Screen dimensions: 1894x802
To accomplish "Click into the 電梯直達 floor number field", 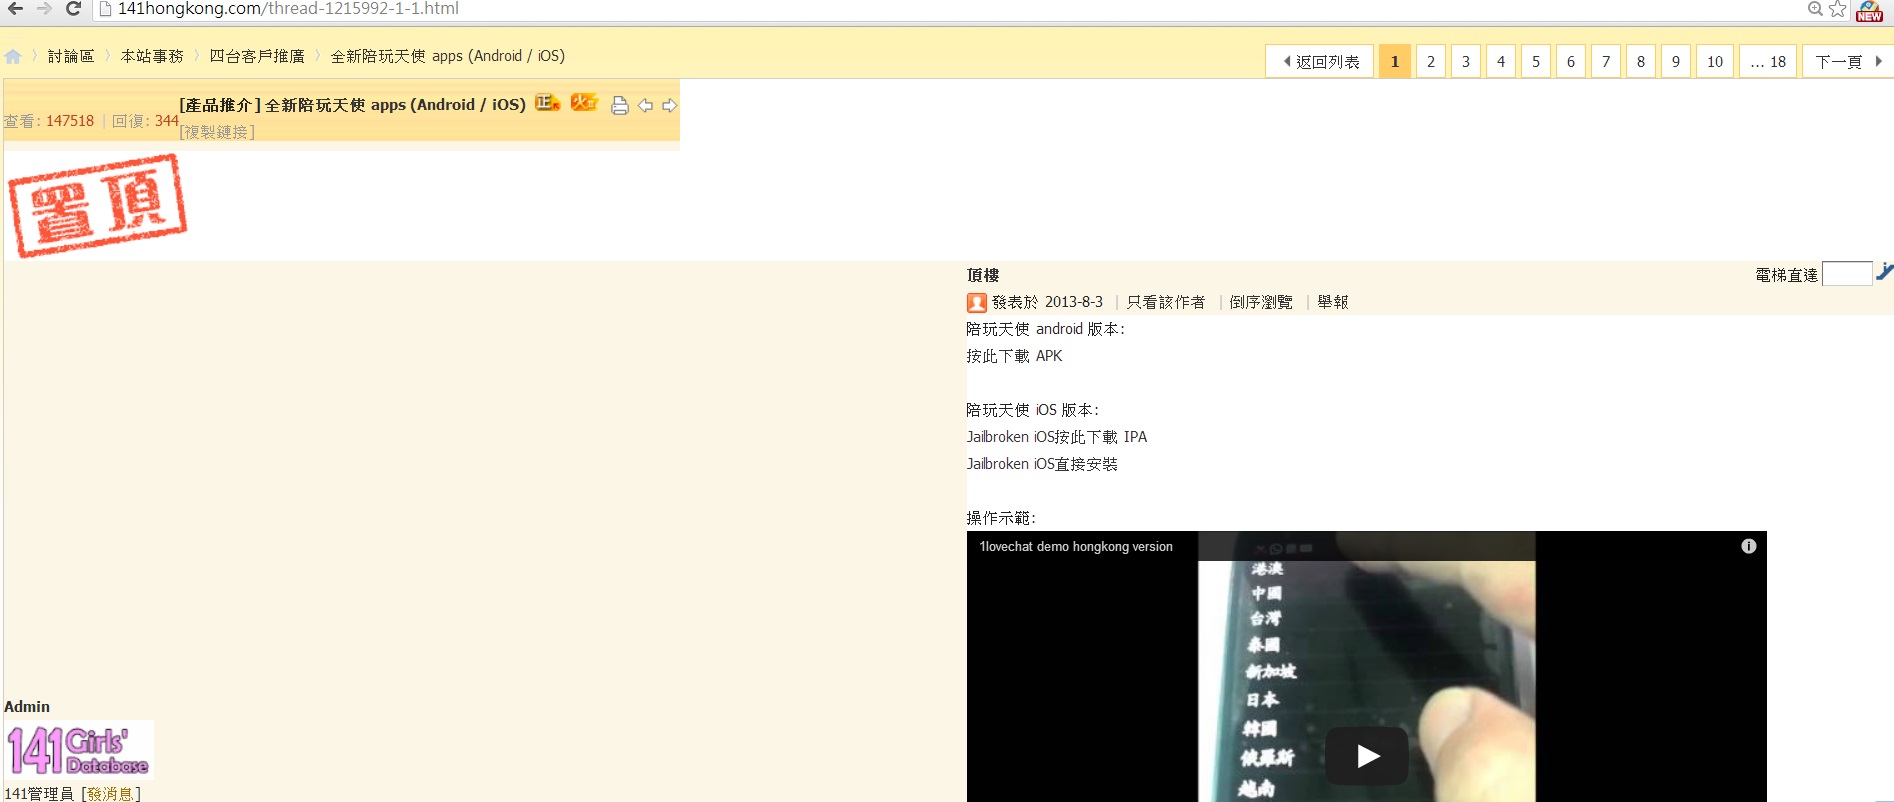I will 1847,274.
